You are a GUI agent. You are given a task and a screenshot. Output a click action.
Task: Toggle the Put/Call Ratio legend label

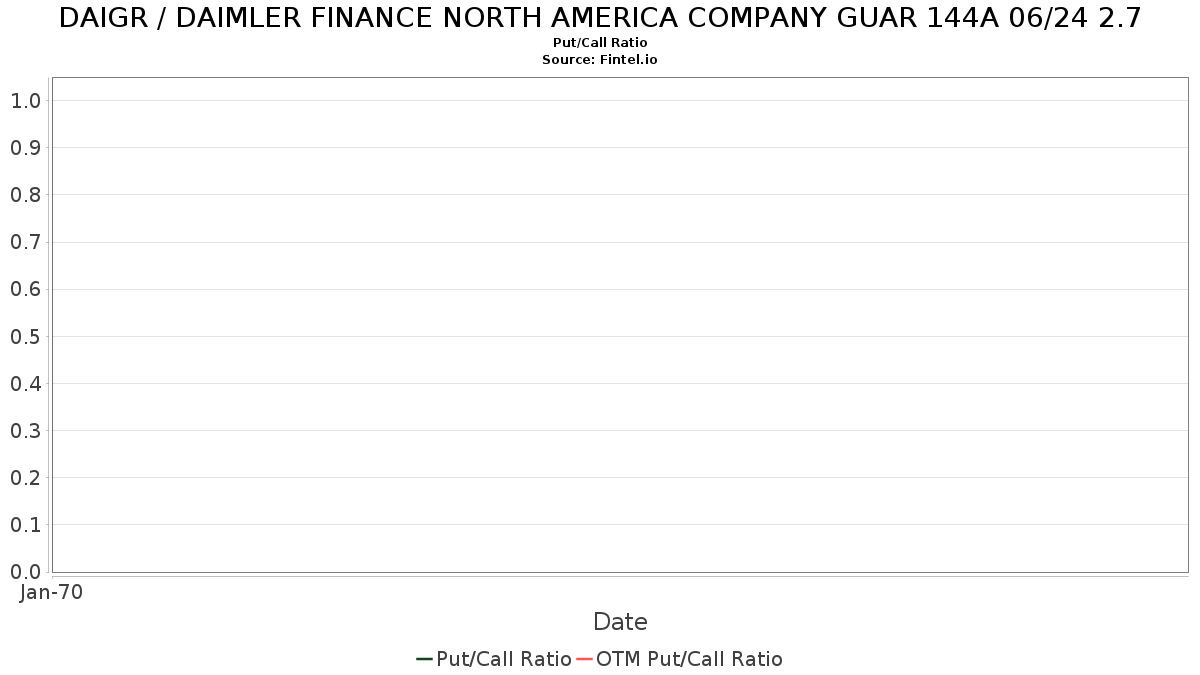[503, 659]
